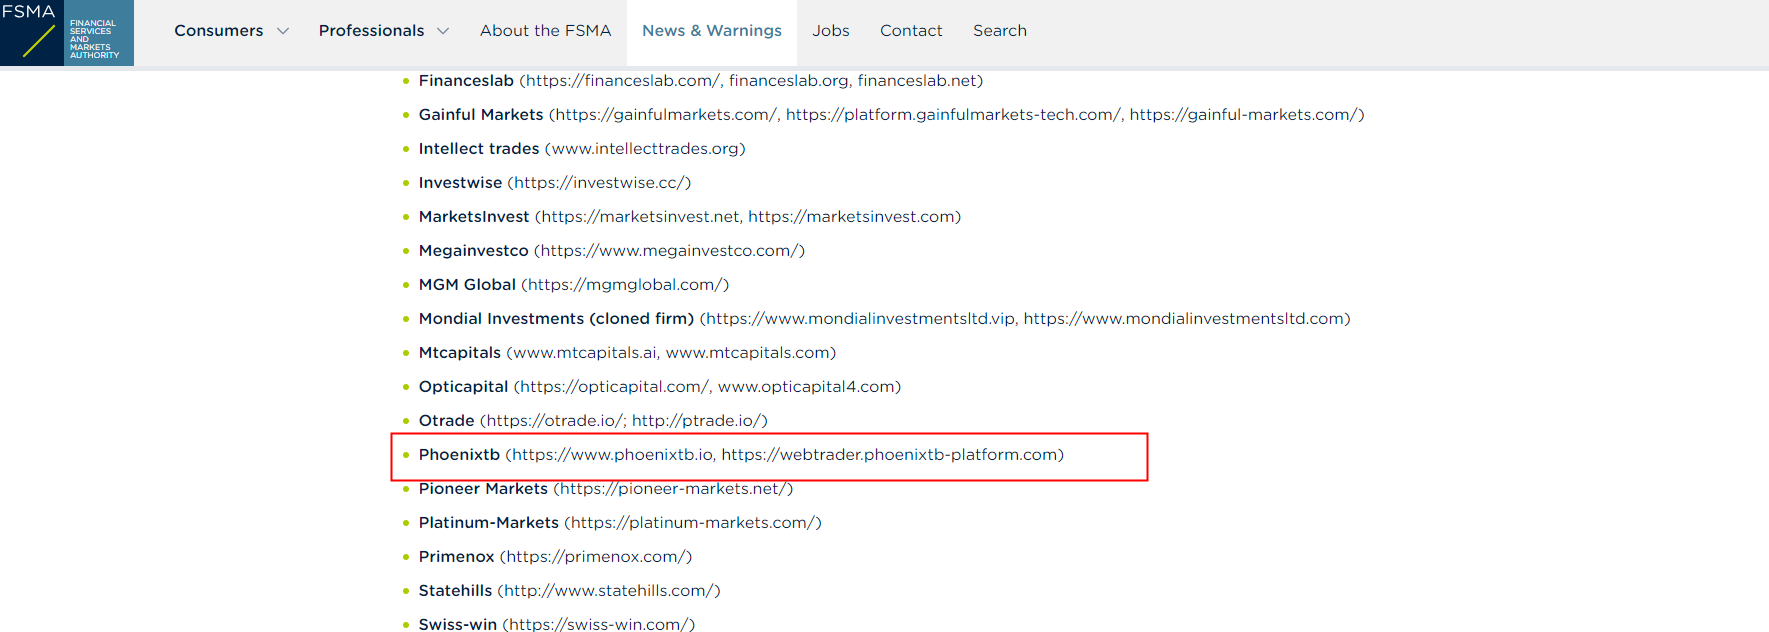Image resolution: width=1769 pixels, height=632 pixels.
Task: Select the Intellect trades entry name
Action: [478, 149]
